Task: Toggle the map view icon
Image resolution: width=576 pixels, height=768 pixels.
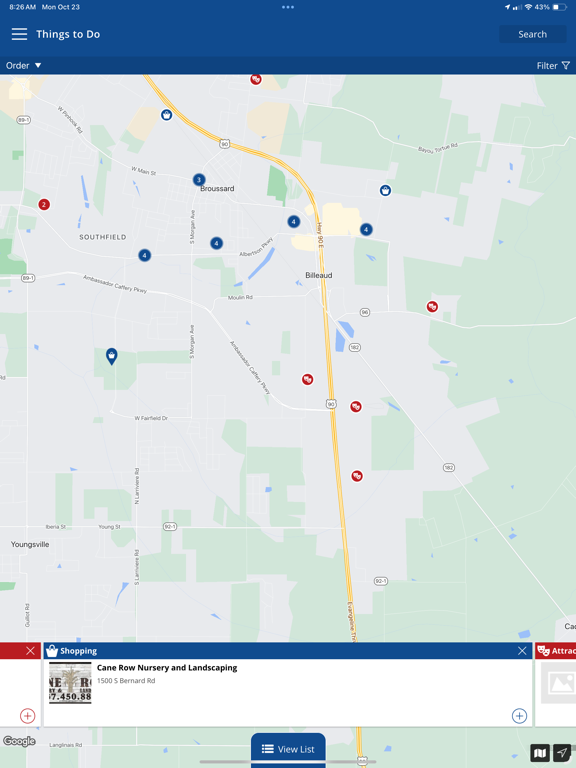Action: pos(540,753)
